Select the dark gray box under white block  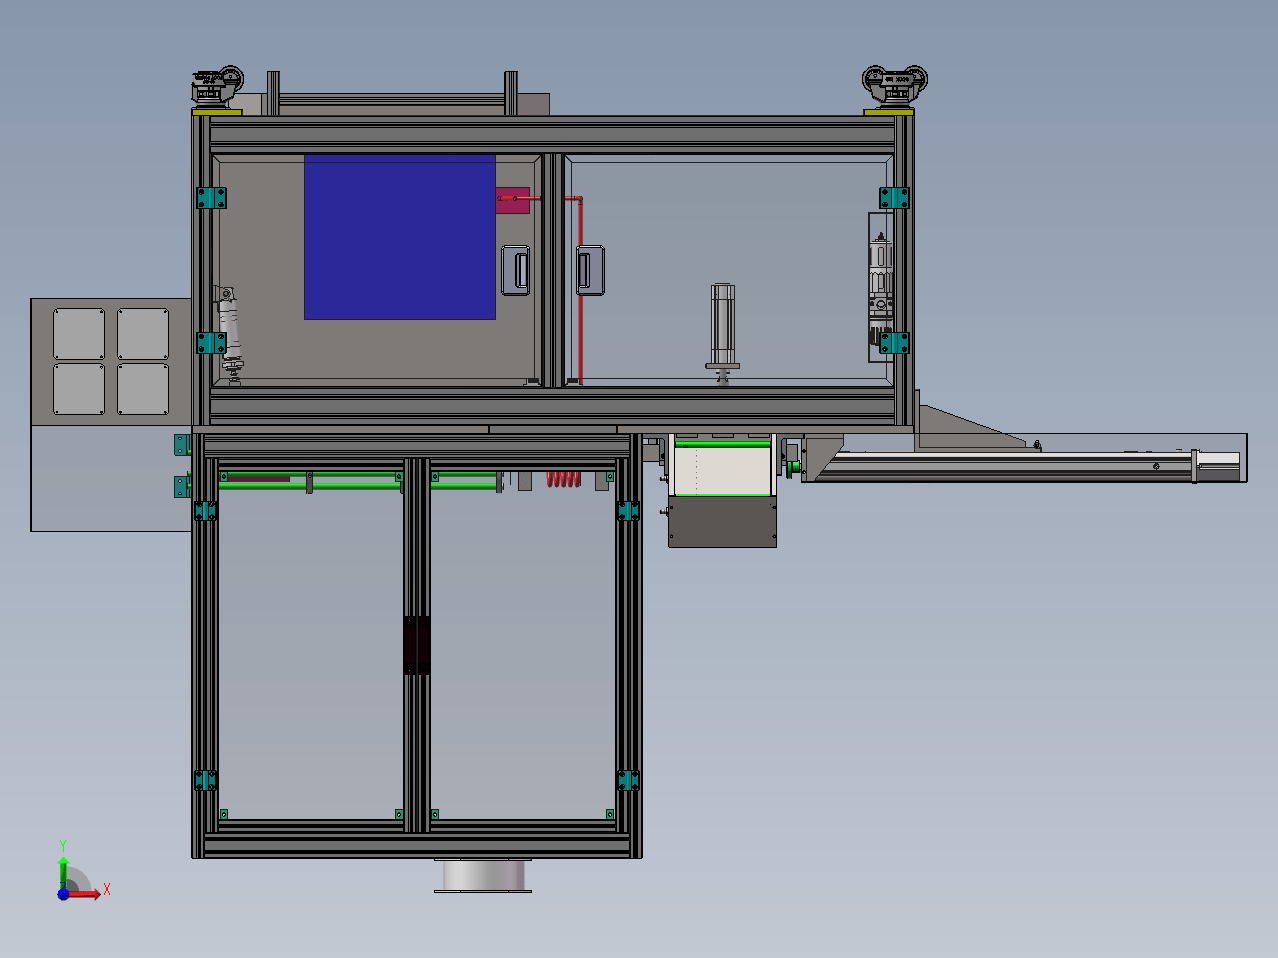pos(722,522)
